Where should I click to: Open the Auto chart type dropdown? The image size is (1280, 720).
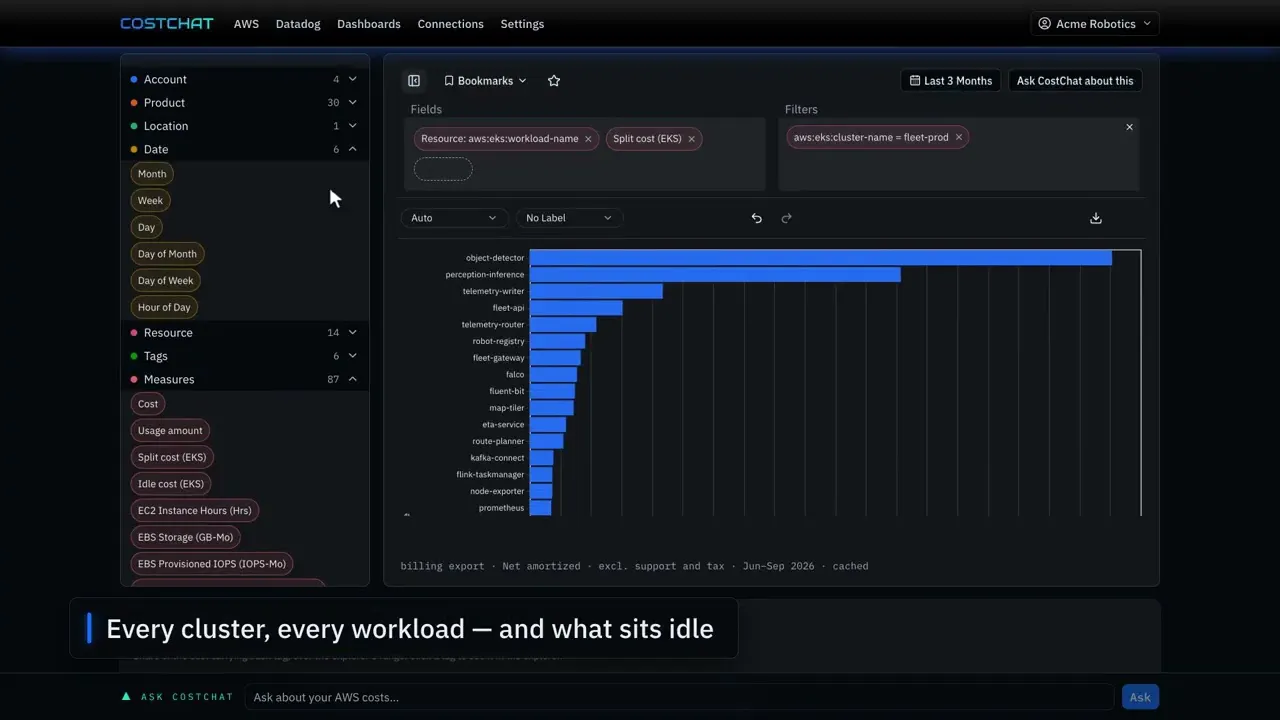coord(454,218)
